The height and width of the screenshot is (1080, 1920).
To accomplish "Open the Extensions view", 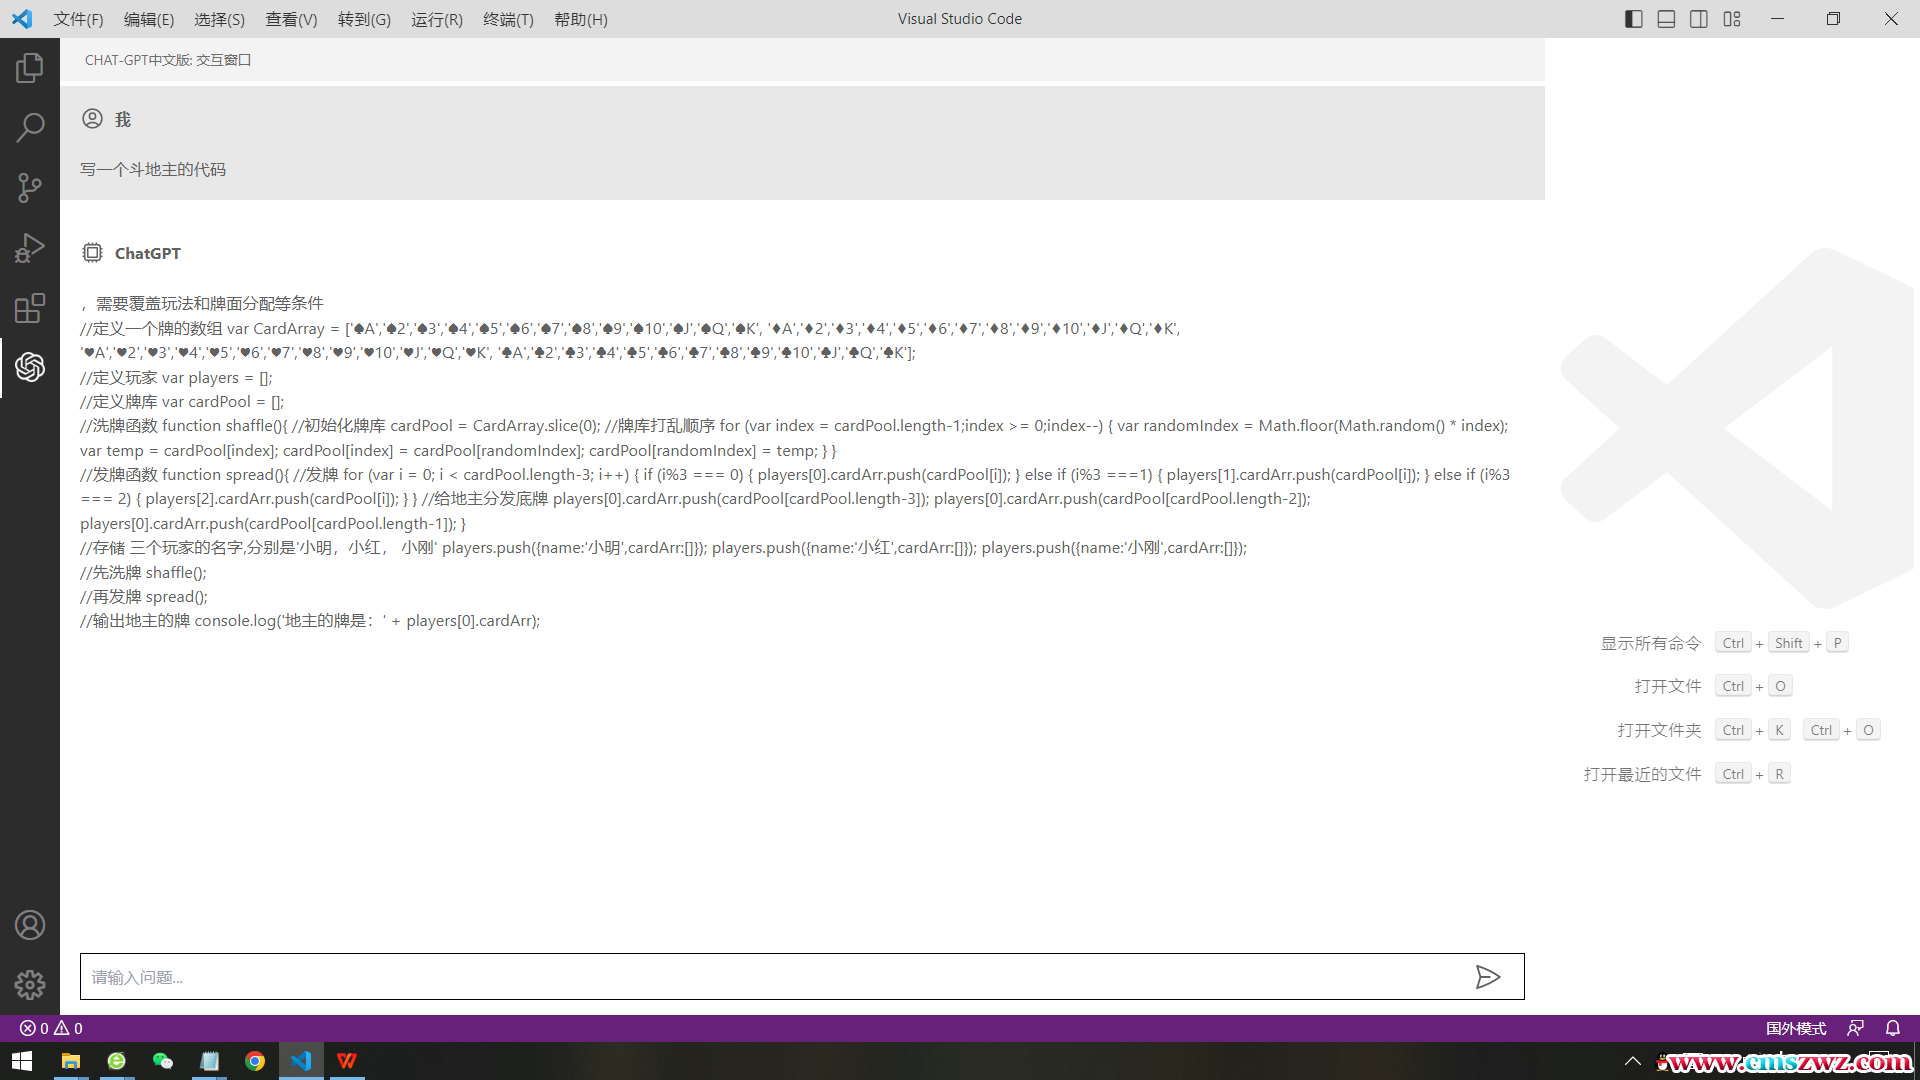I will click(x=30, y=308).
